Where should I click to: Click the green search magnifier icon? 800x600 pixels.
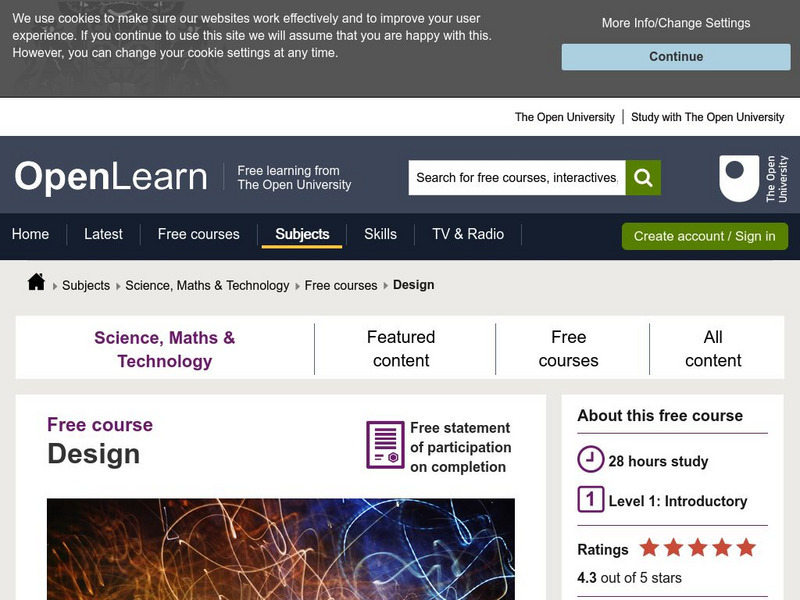click(x=643, y=178)
